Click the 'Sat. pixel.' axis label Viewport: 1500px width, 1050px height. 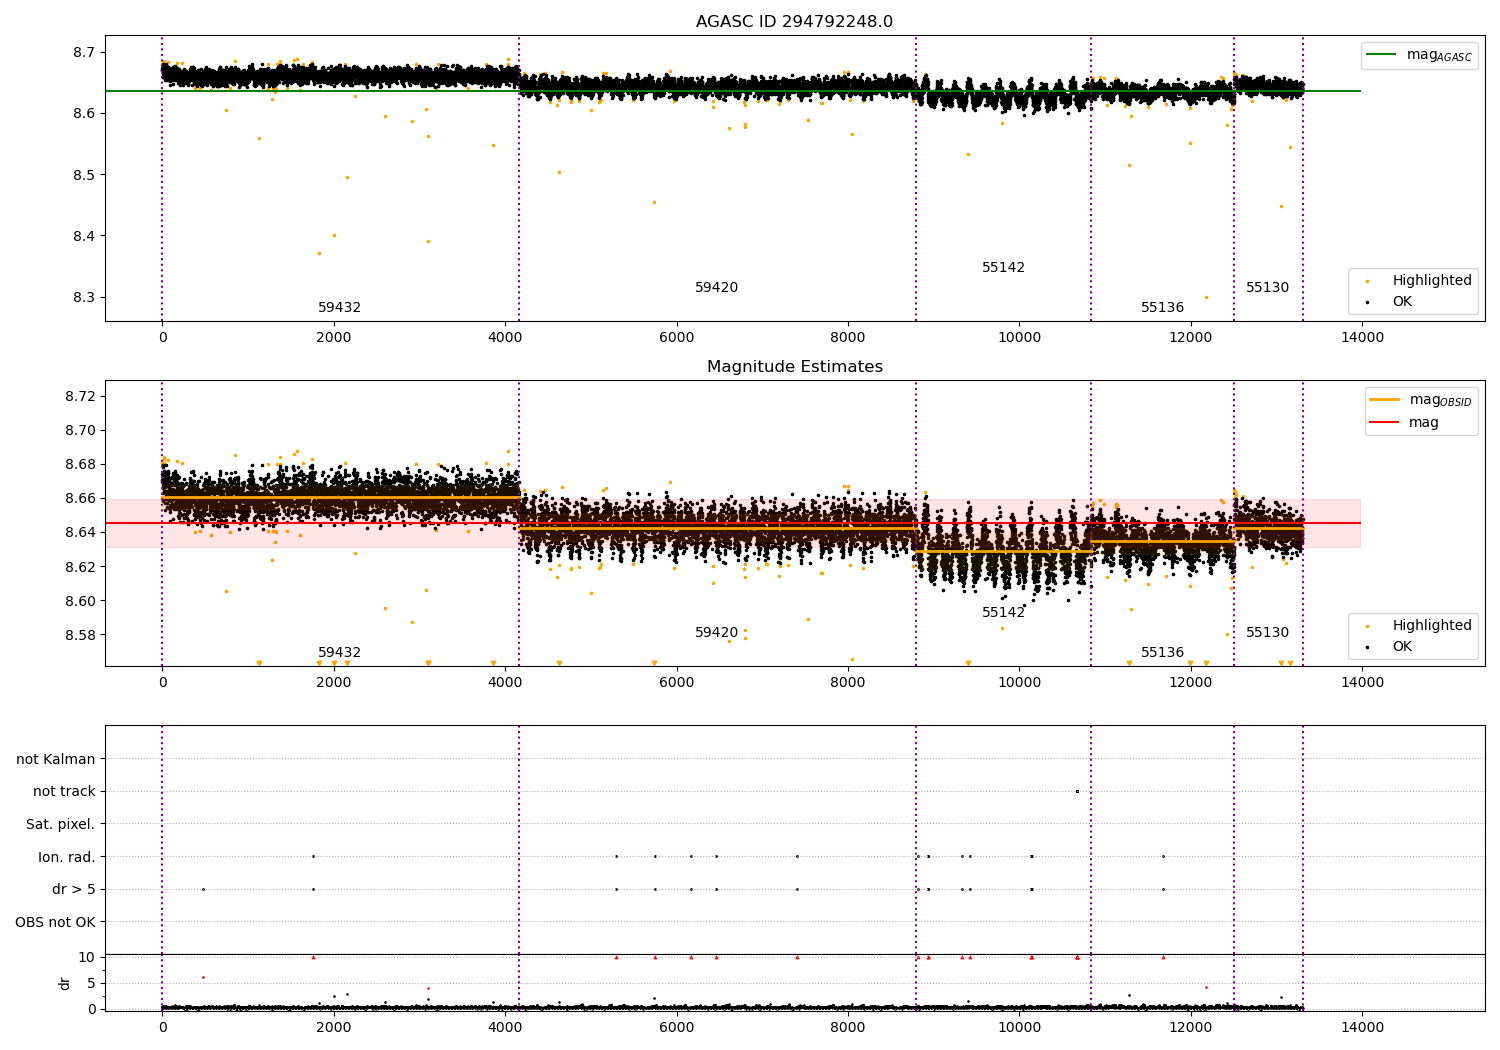pyautogui.click(x=61, y=825)
